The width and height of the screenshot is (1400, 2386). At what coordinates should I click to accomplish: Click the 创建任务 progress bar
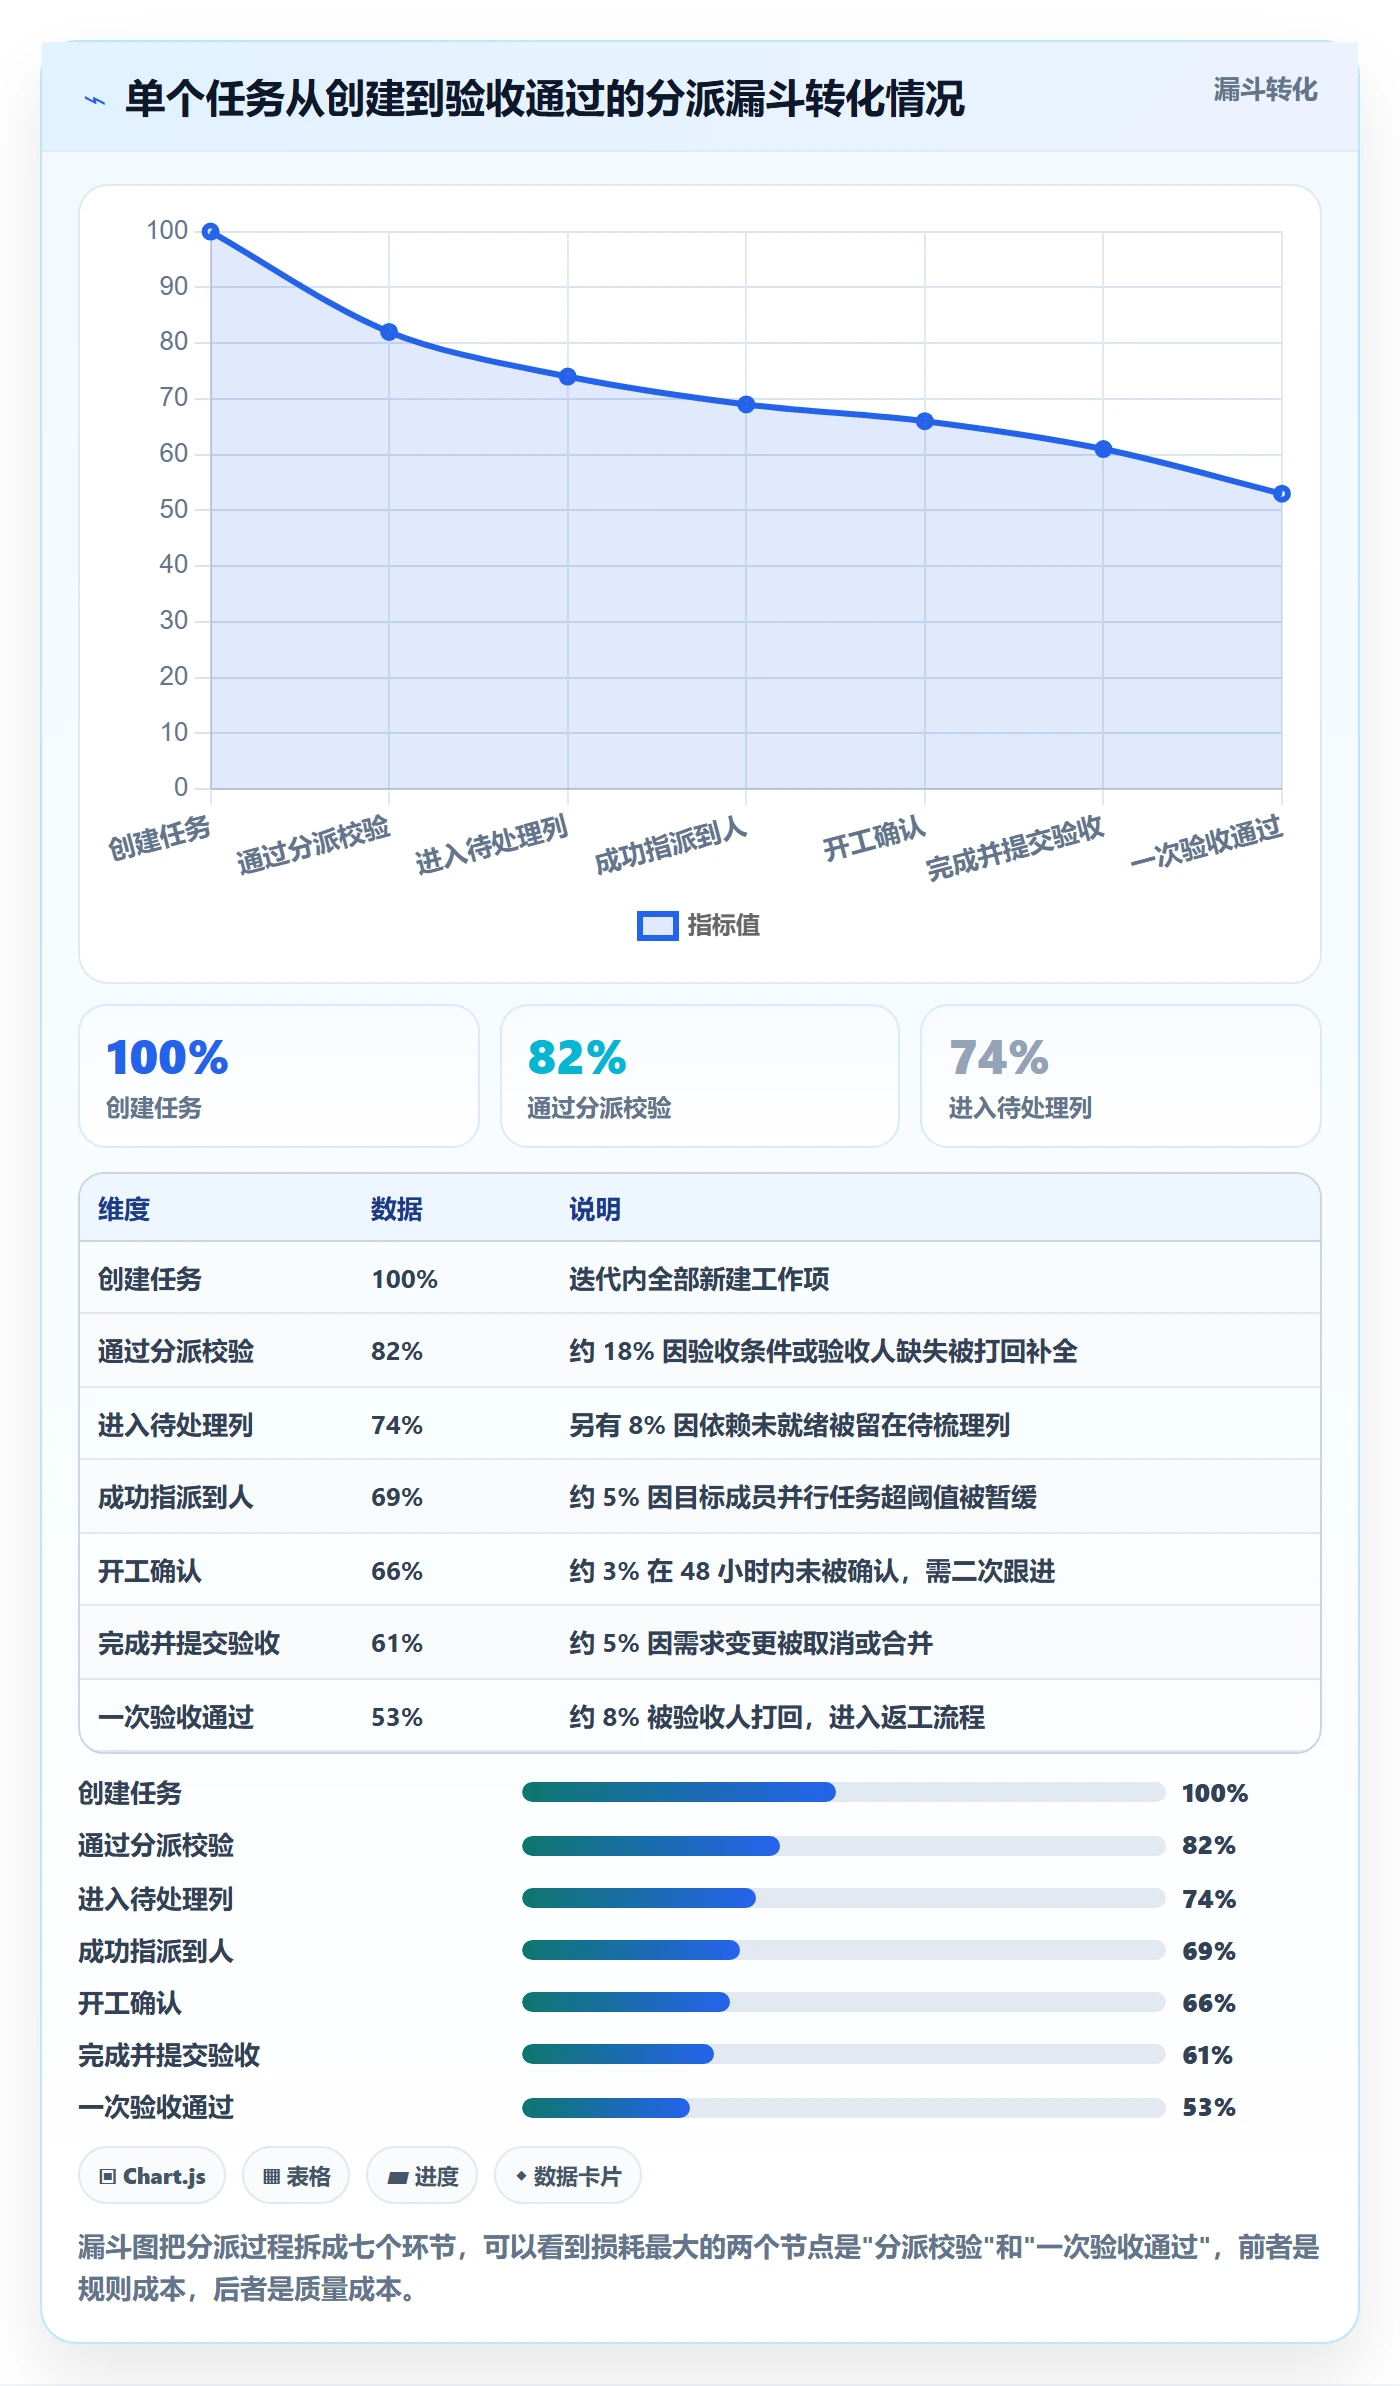(843, 1792)
